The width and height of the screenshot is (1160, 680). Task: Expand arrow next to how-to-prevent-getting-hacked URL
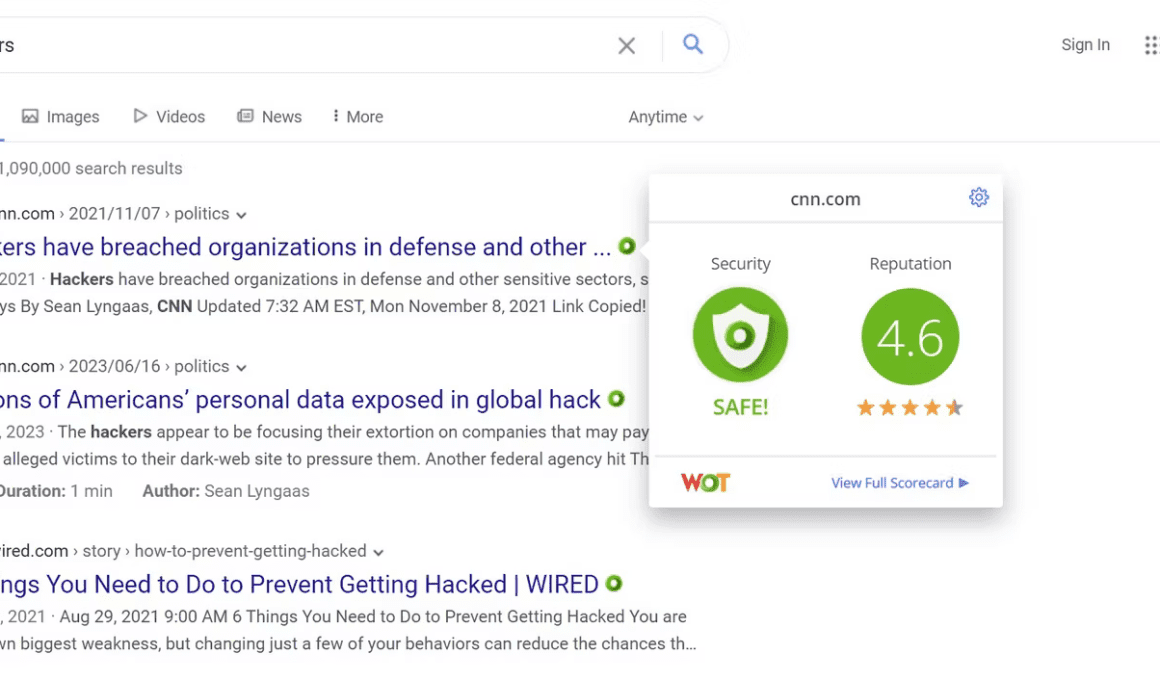point(379,553)
